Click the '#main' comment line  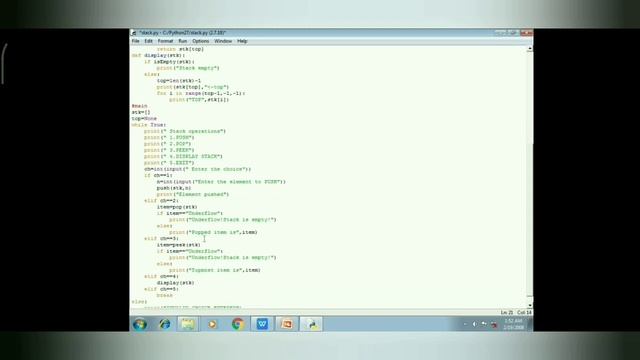pyautogui.click(x=140, y=106)
